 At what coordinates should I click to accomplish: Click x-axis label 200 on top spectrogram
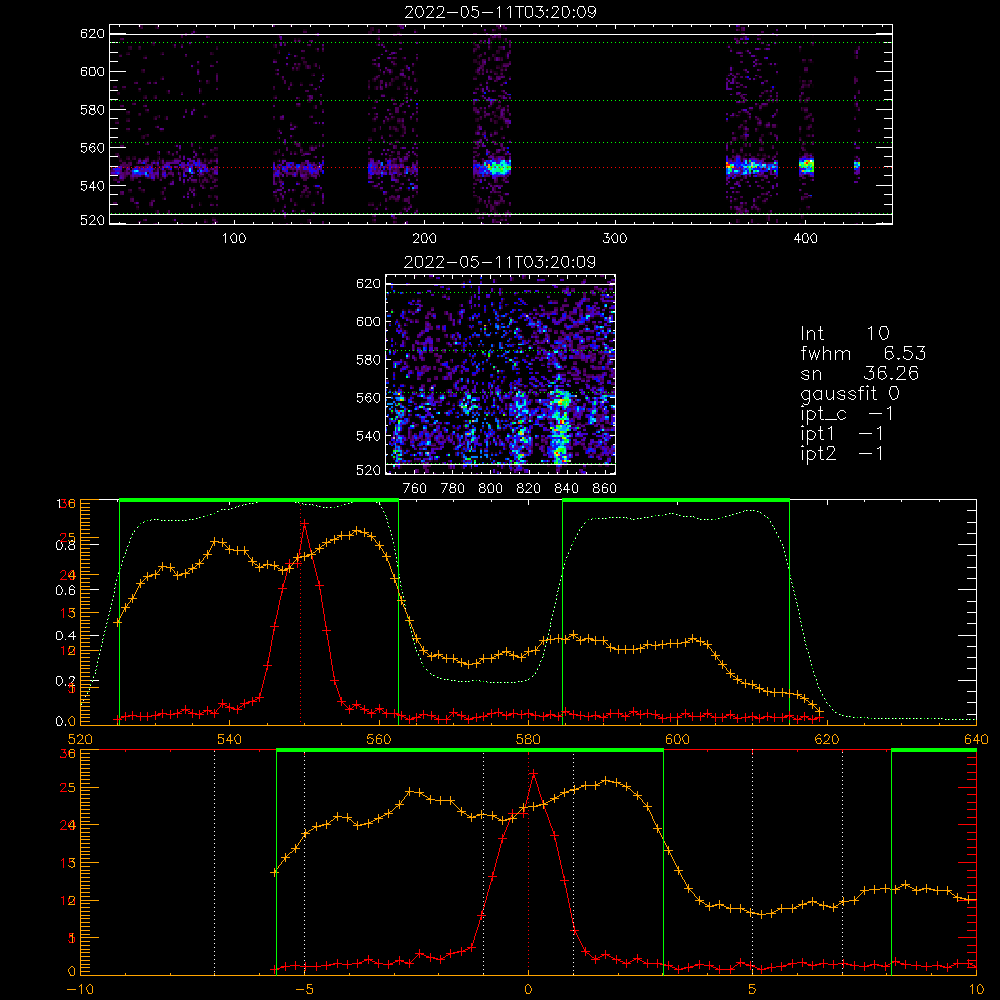[x=424, y=239]
